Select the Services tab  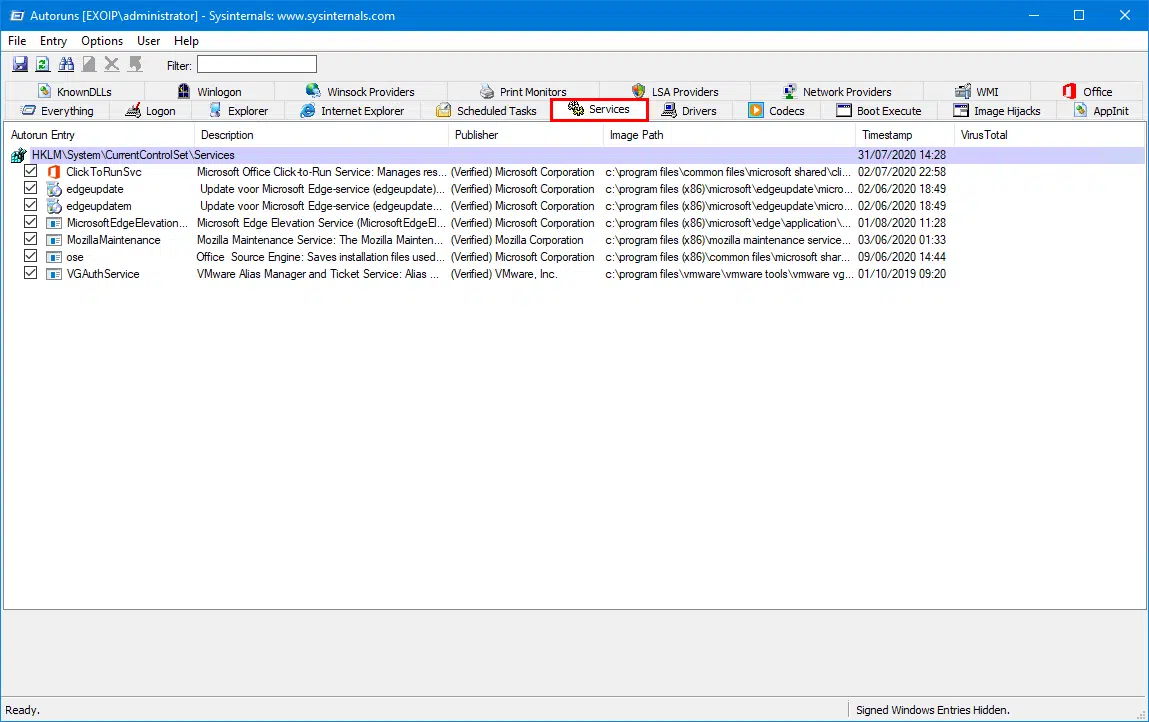tap(599, 109)
